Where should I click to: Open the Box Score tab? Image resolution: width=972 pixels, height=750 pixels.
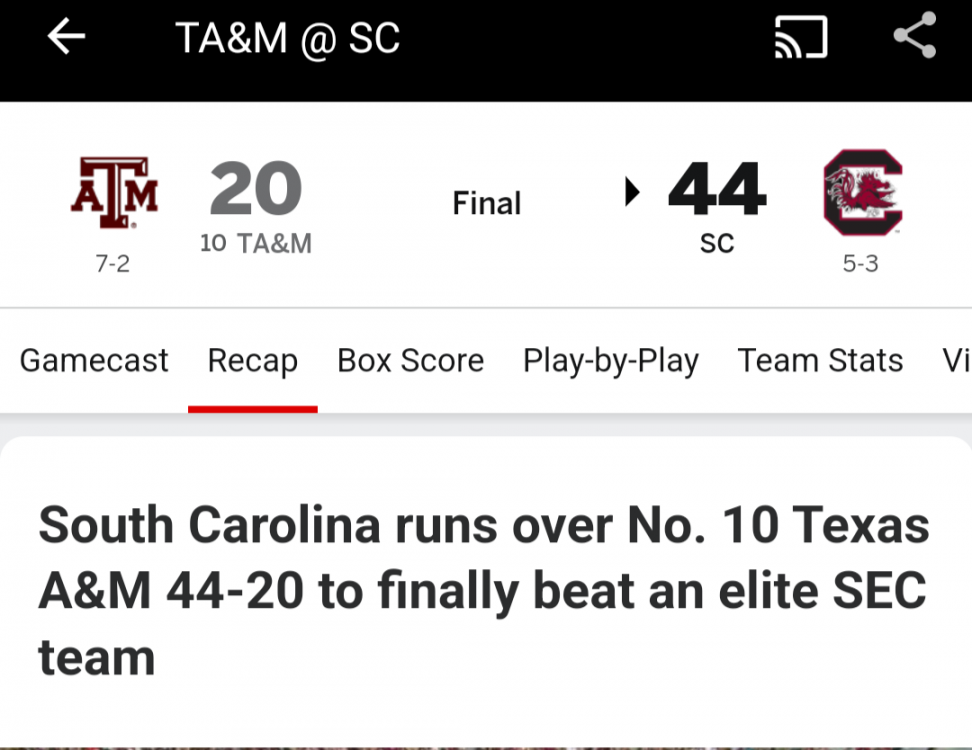[x=411, y=361]
